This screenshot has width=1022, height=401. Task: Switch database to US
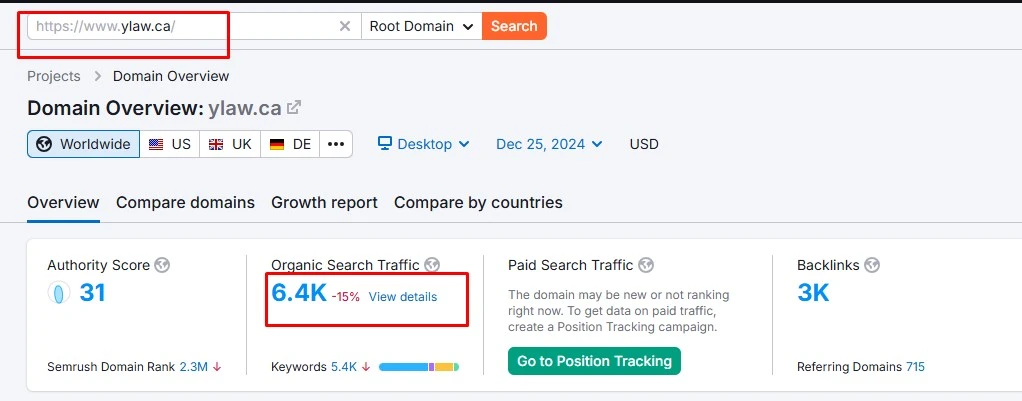coord(169,144)
